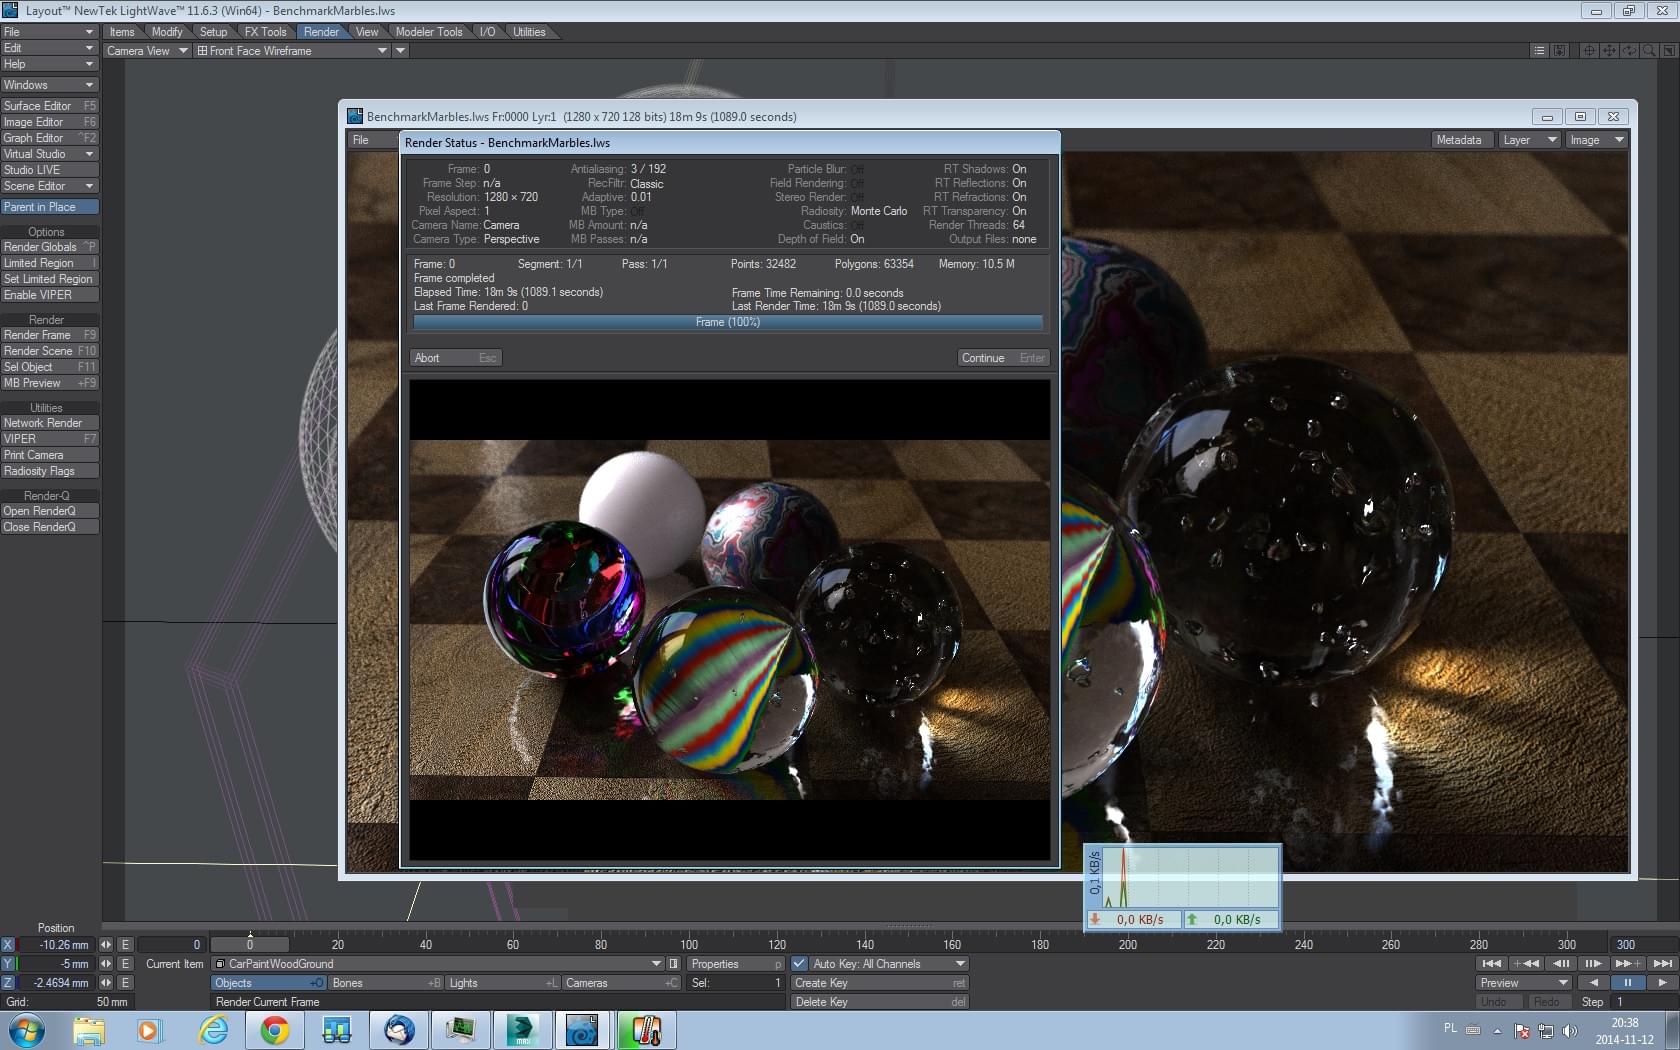Open the Modify tab
Screen dimensions: 1680x1050
(x=167, y=32)
